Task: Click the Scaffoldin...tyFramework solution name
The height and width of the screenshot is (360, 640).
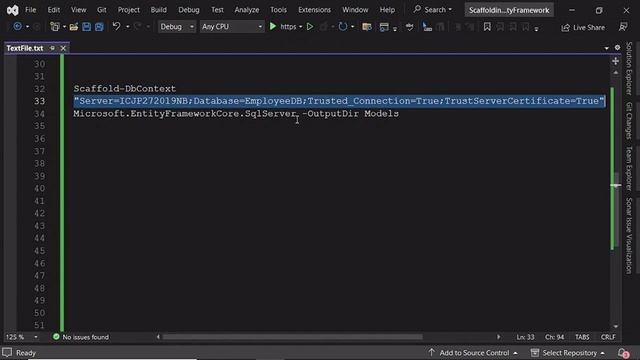Action: (x=509, y=10)
